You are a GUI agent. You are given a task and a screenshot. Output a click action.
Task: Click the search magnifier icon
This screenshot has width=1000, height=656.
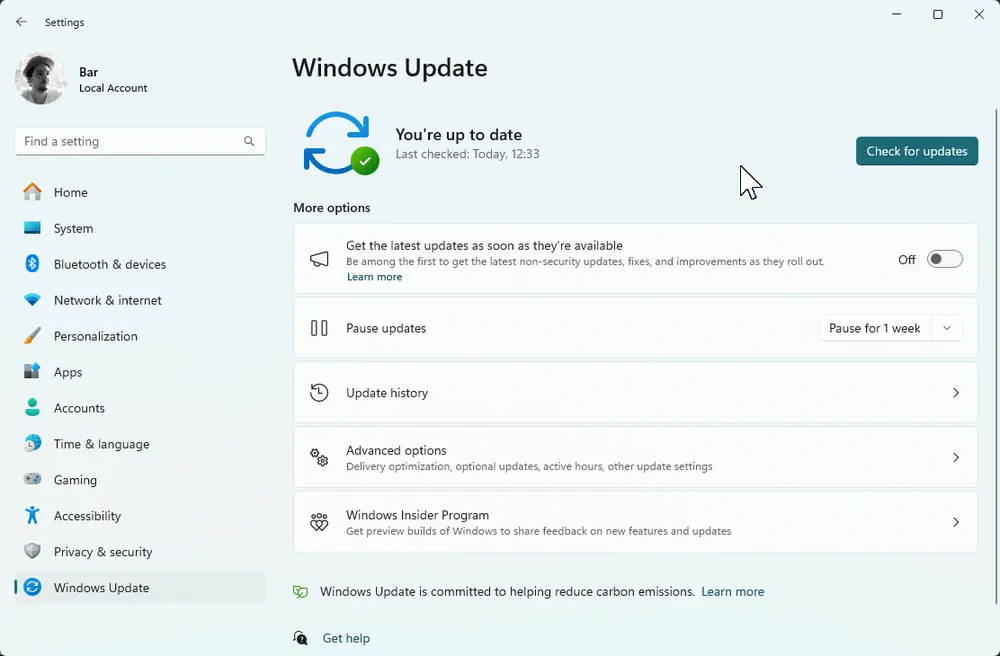tap(249, 141)
